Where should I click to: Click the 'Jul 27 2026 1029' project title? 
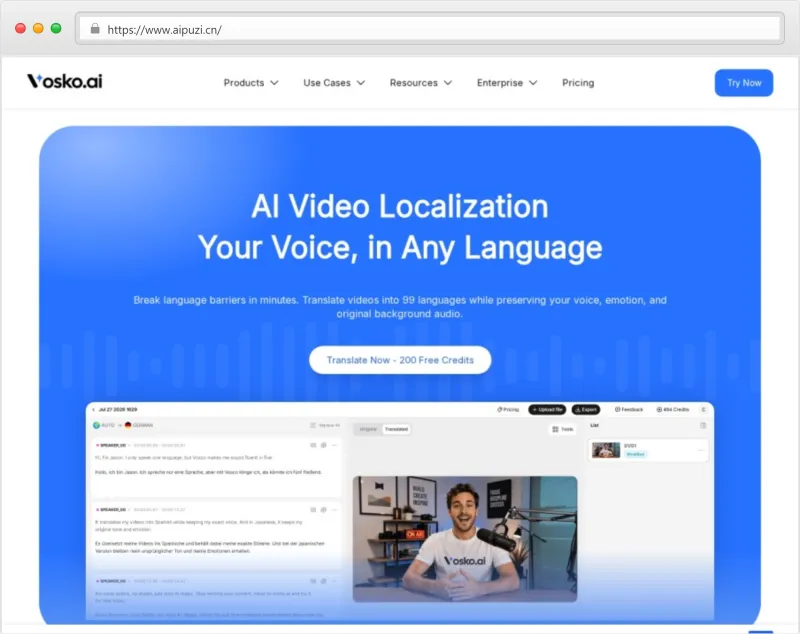coord(118,410)
